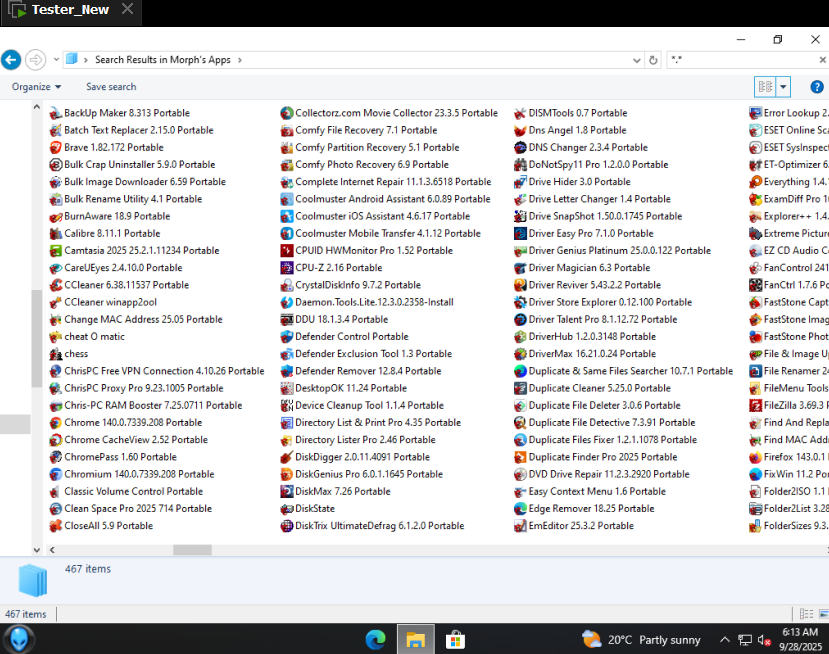Click the Edge Remover 18.25 Portable icon
This screenshot has height=654, width=829.
pyautogui.click(x=520, y=509)
